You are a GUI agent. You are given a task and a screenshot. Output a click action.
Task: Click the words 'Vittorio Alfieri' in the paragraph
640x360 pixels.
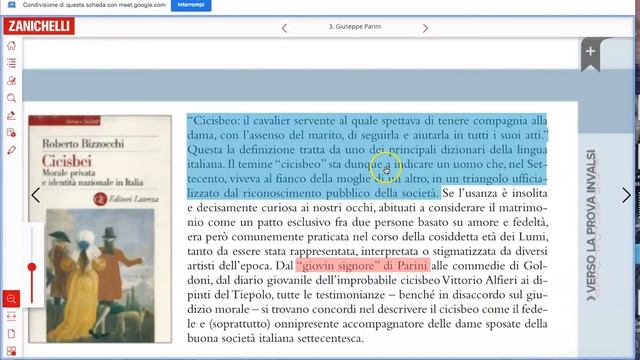click(480, 280)
